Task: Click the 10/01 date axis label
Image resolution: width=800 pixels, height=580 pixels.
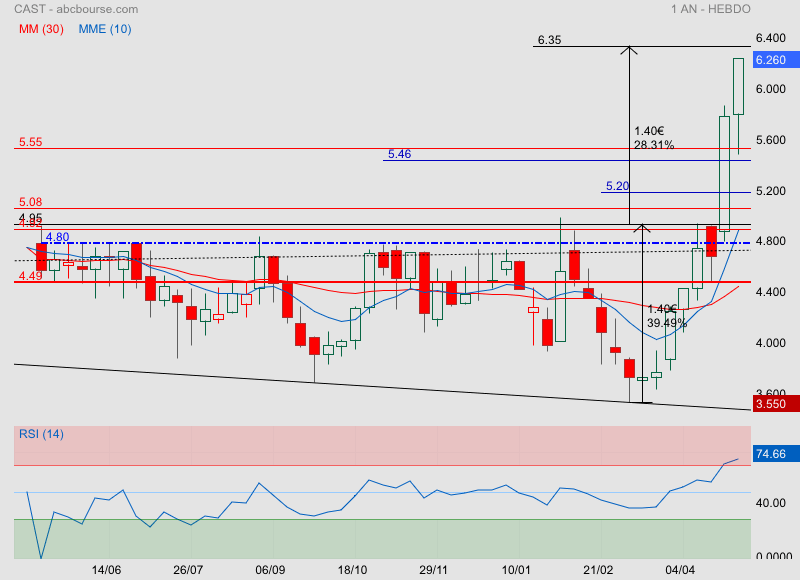Action: point(516,570)
